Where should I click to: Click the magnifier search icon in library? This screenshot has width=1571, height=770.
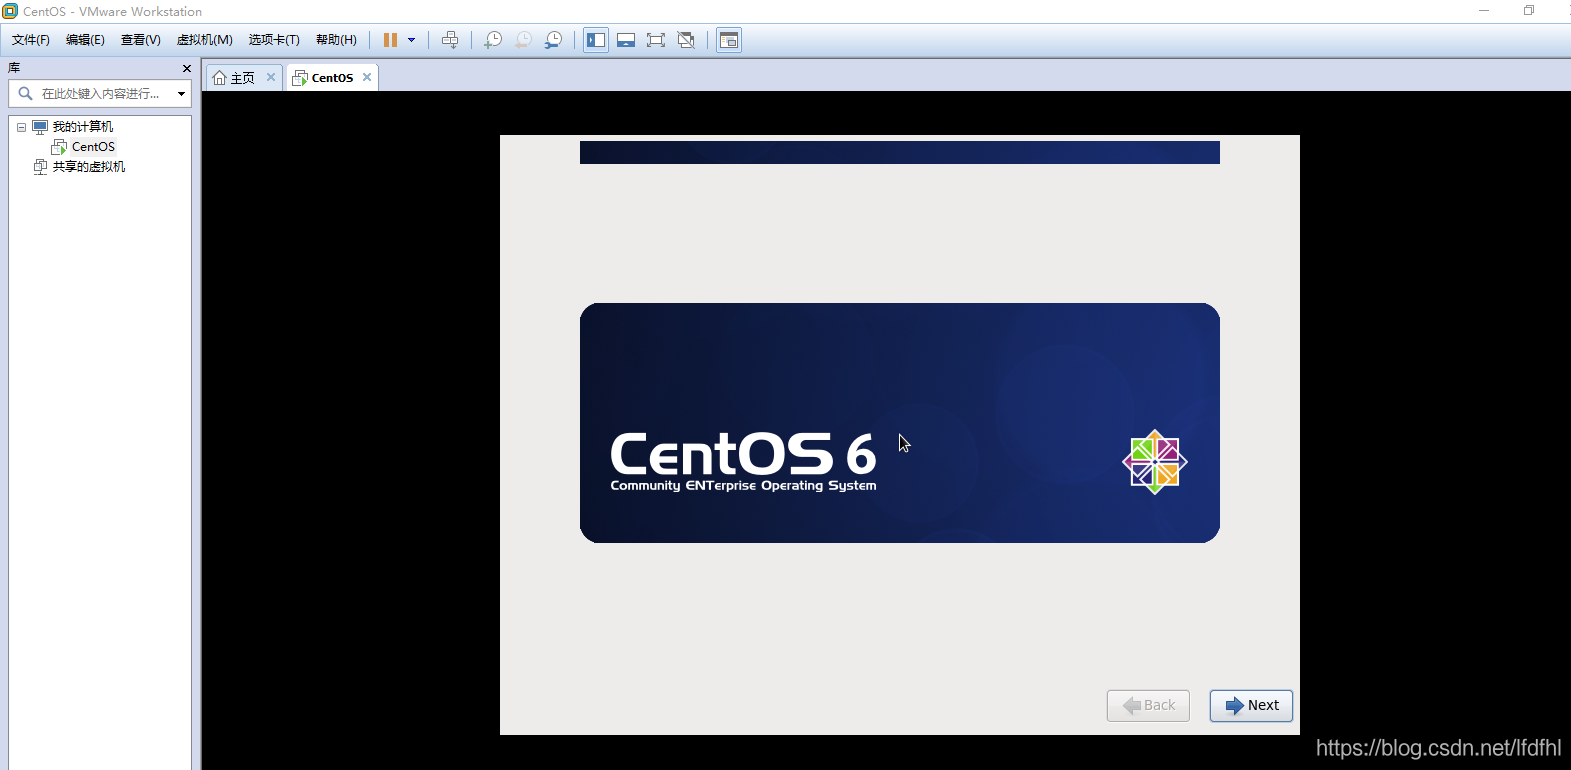(25, 93)
